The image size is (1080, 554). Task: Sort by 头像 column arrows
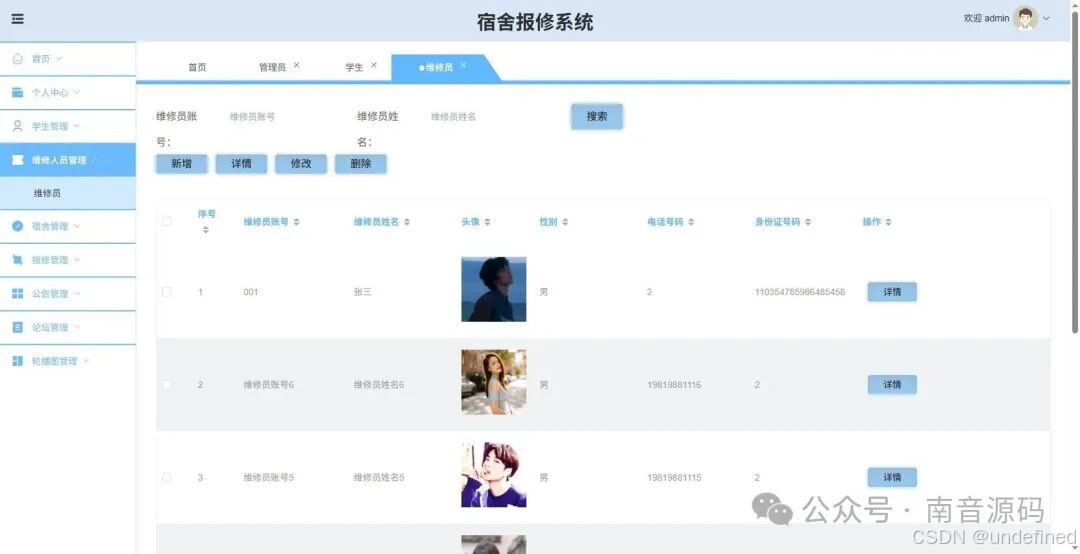pos(487,222)
